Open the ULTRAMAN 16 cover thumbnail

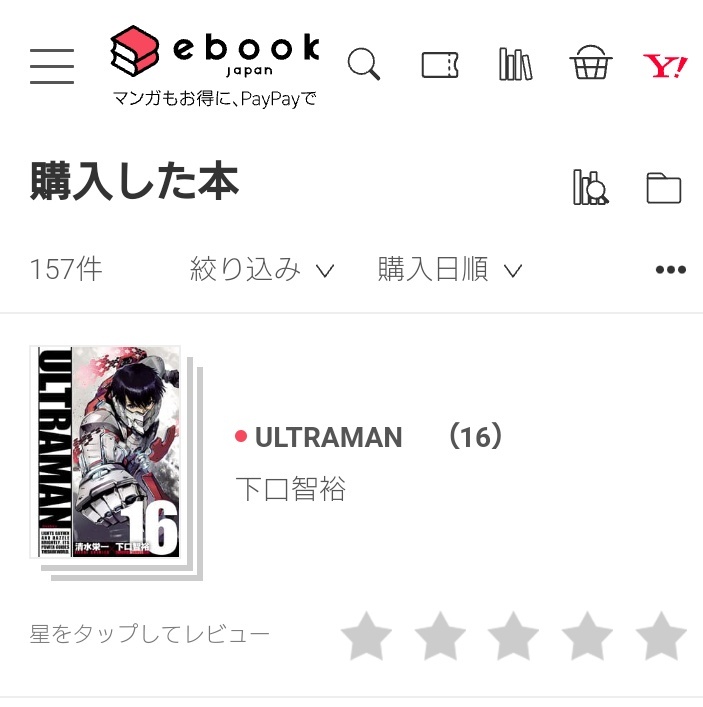coord(115,462)
